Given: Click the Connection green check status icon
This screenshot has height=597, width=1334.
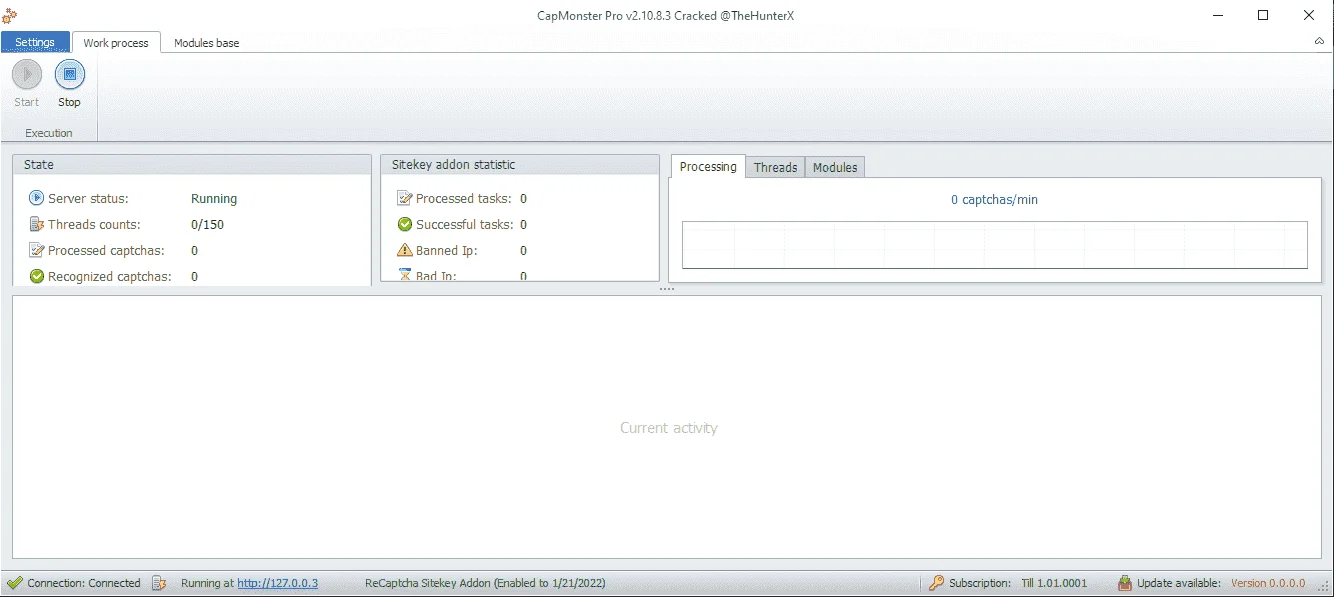Looking at the screenshot, I should 15,583.
